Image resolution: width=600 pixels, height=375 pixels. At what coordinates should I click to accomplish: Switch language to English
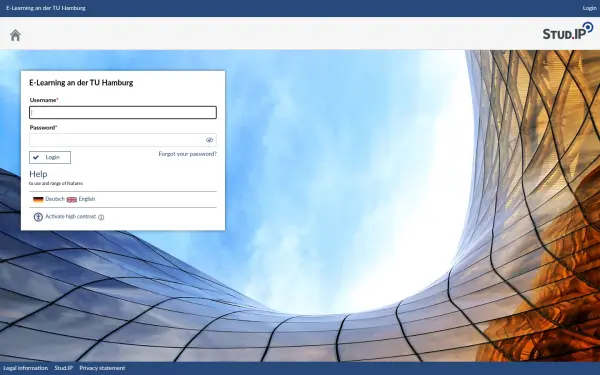(87, 199)
